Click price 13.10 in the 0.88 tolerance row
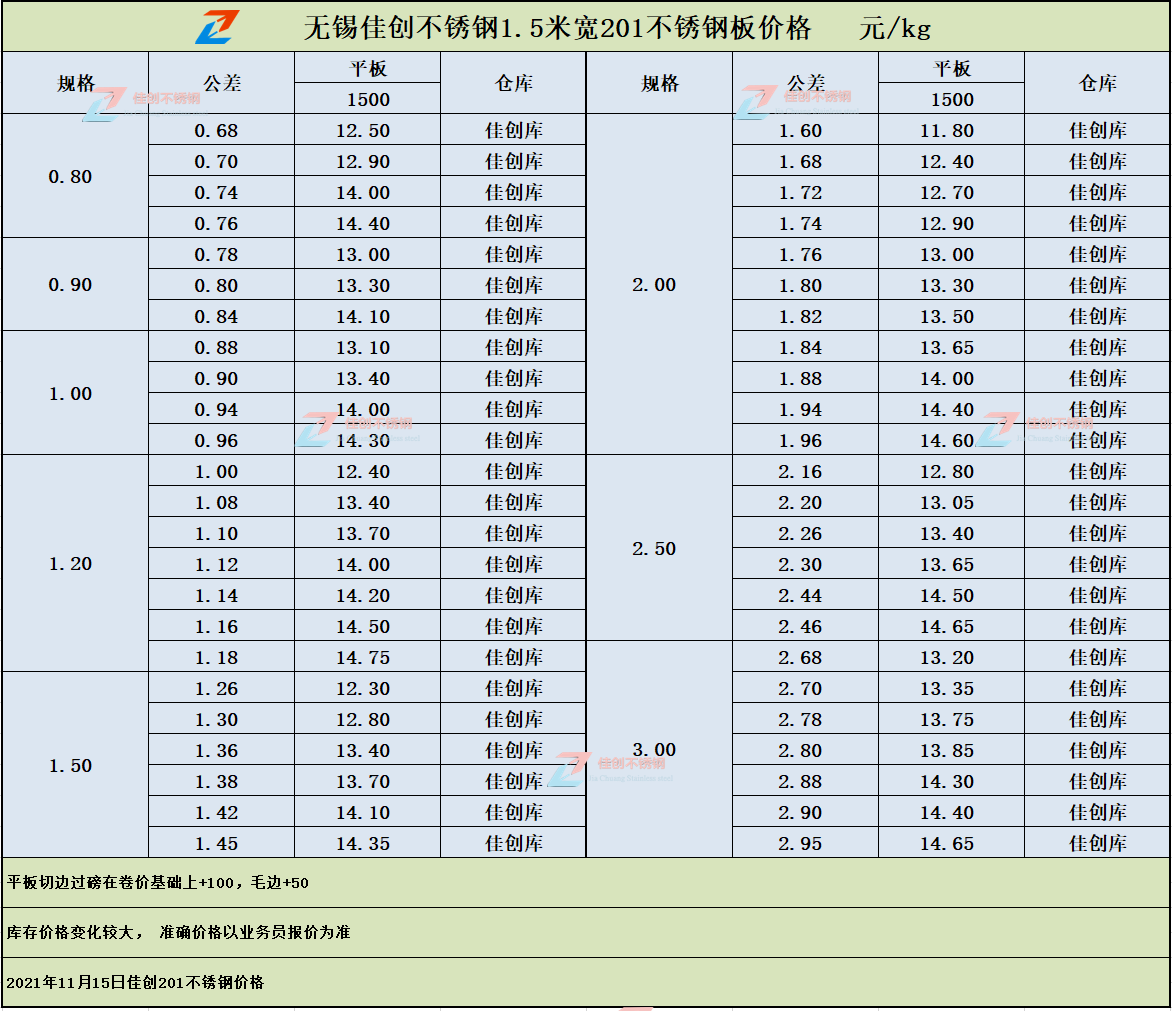 click(363, 348)
